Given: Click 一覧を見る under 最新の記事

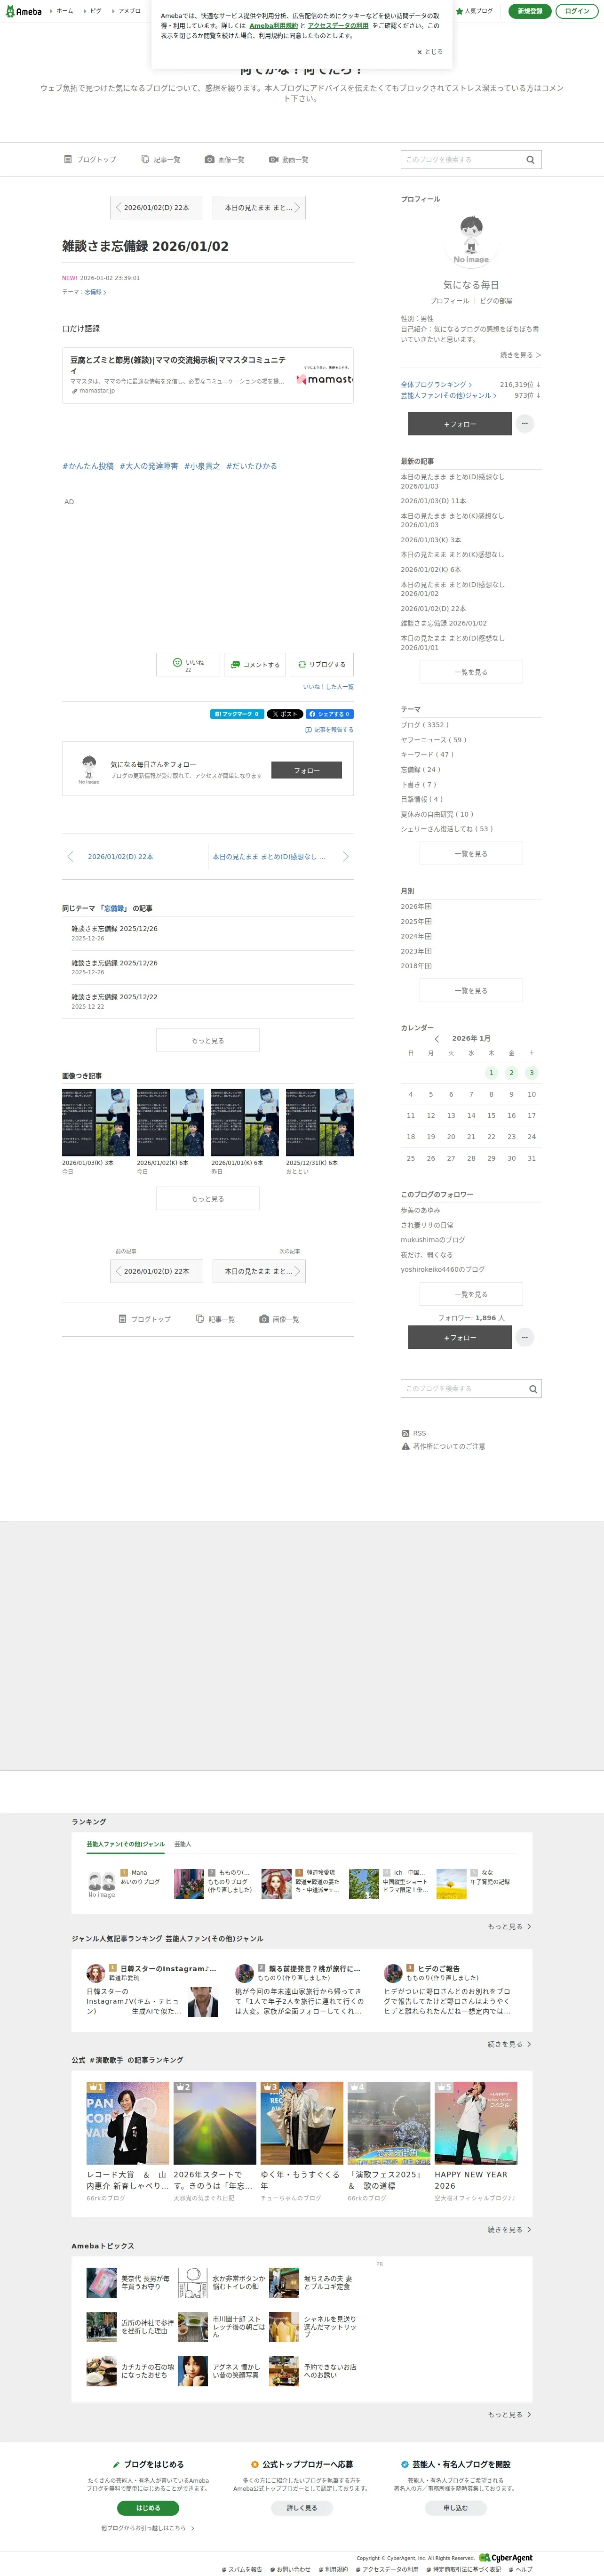Looking at the screenshot, I should coord(471,672).
